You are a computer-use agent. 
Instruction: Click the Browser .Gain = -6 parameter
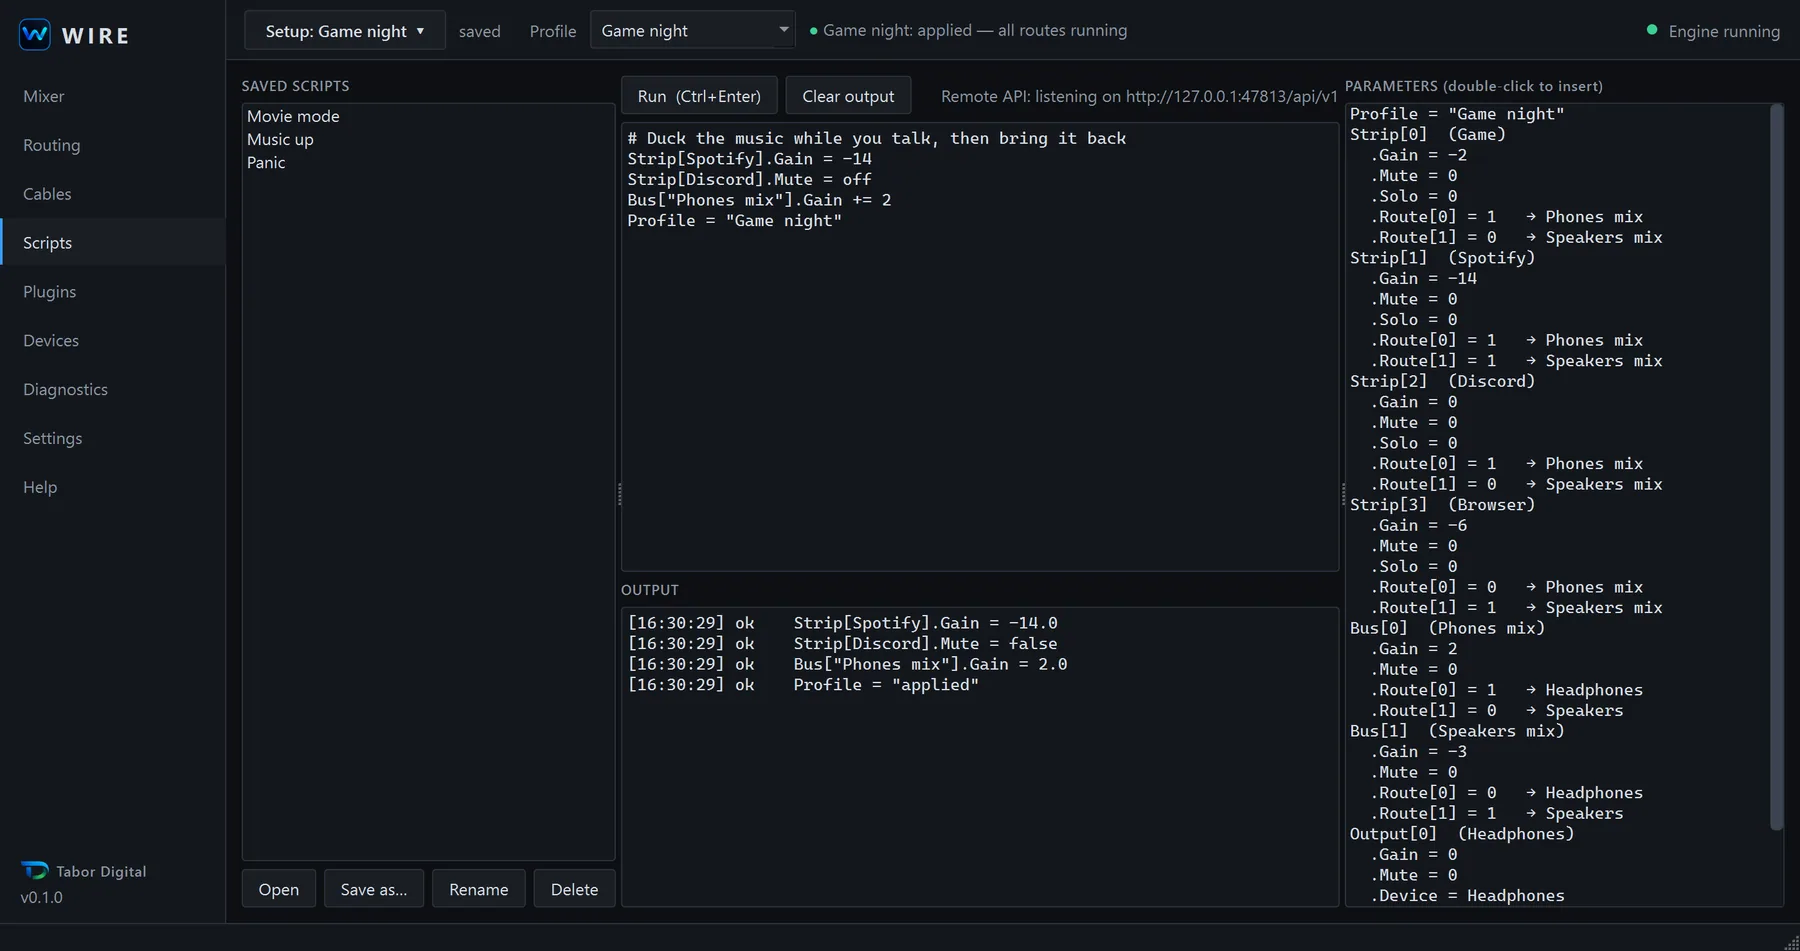[x=1558, y=526]
